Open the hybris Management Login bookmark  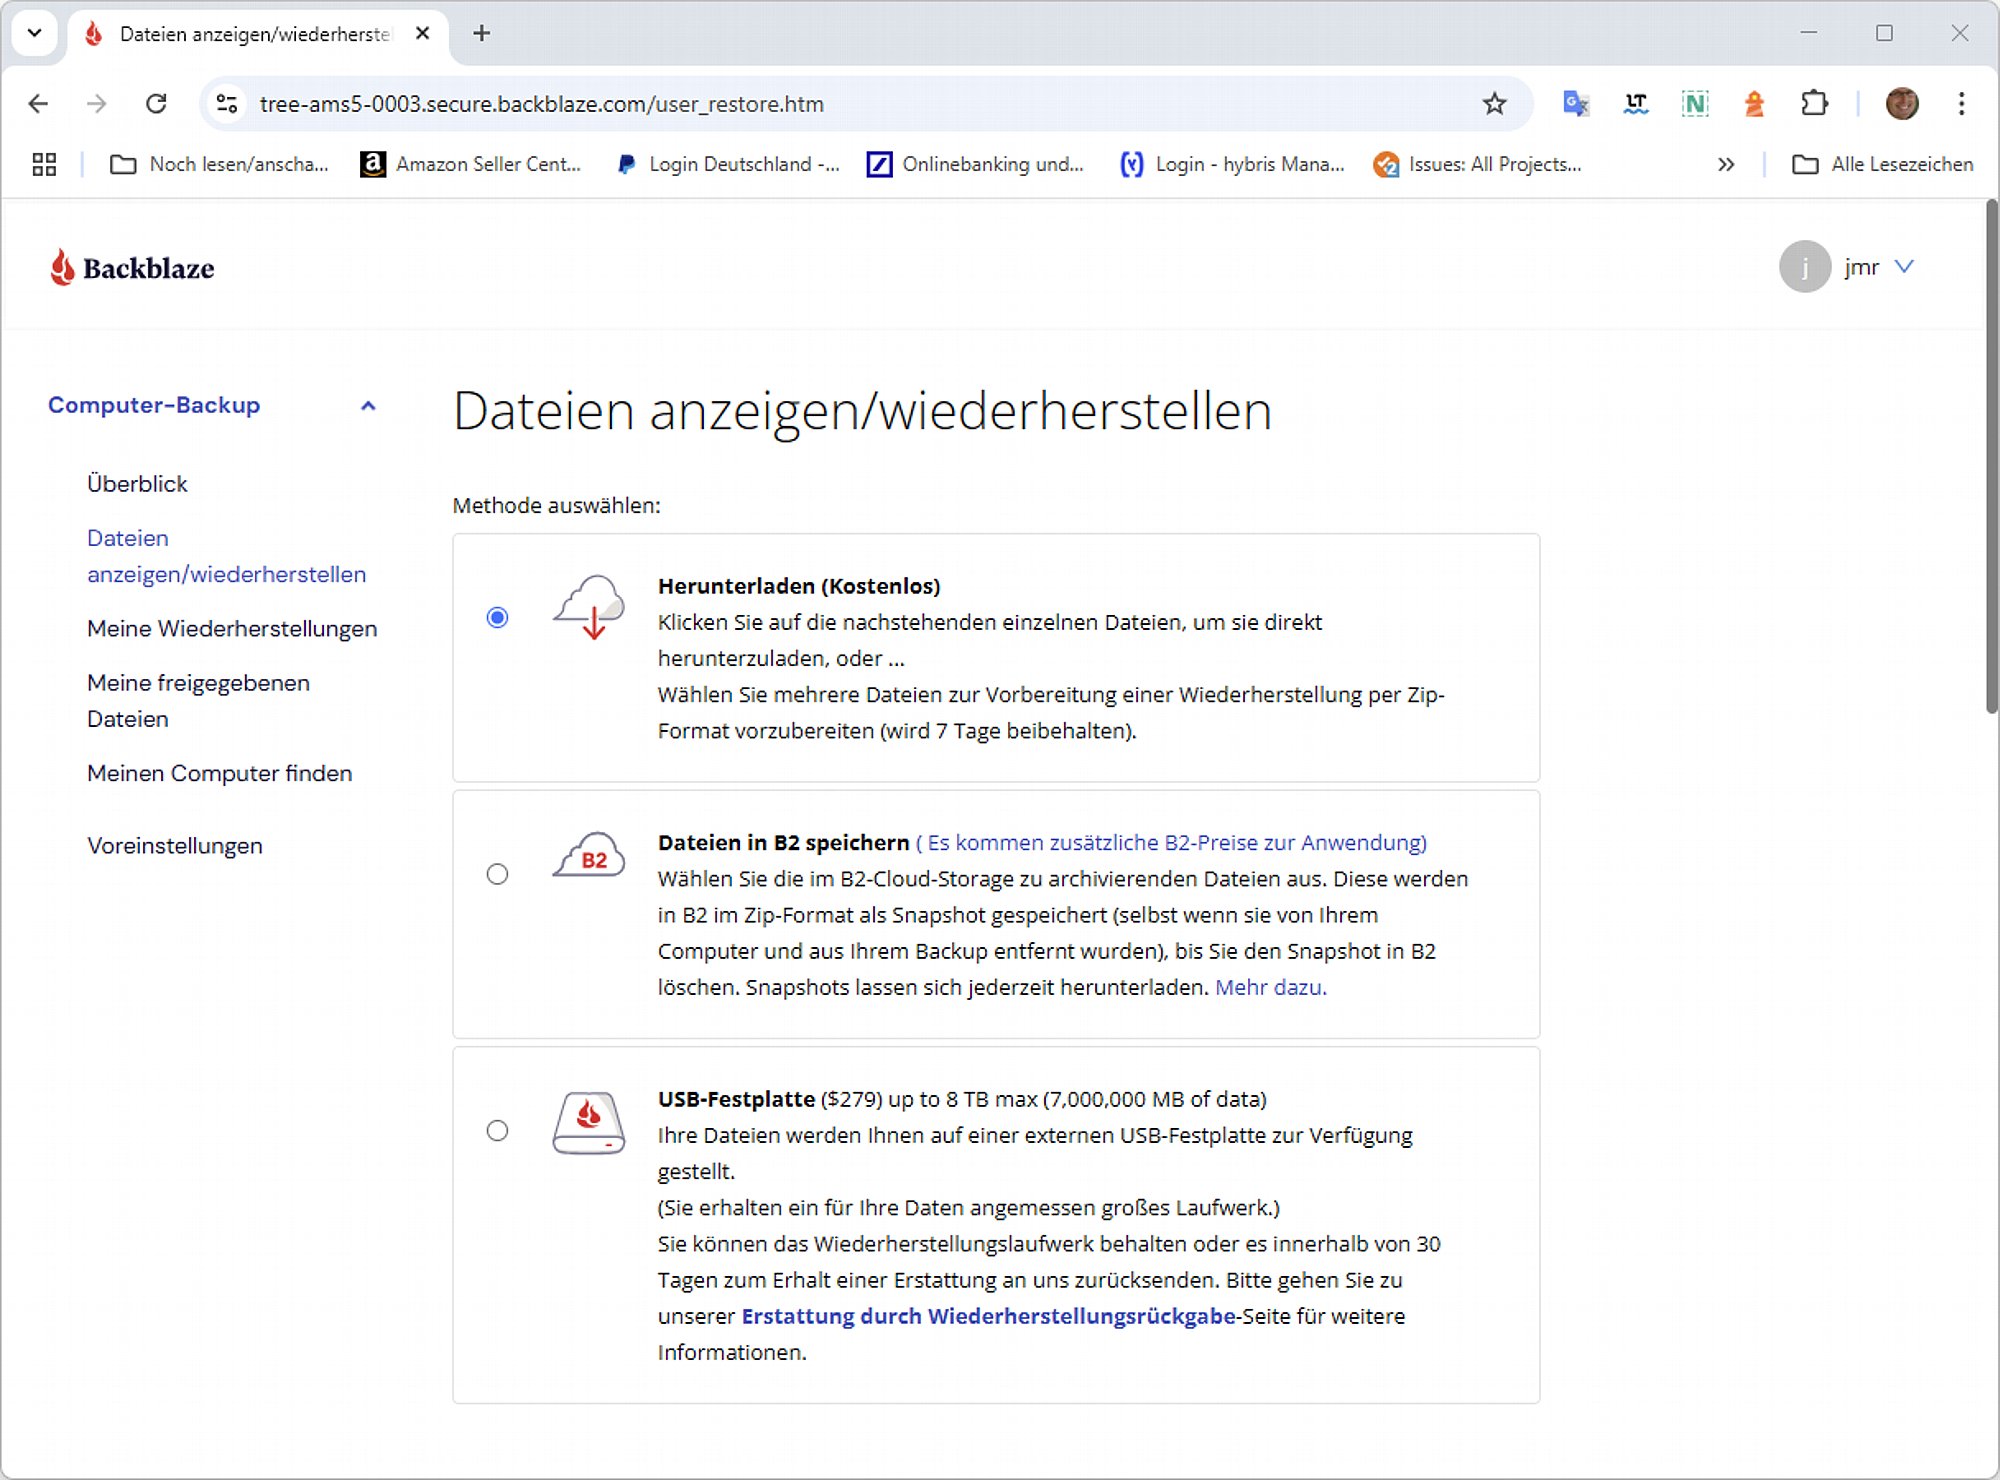1233,165
